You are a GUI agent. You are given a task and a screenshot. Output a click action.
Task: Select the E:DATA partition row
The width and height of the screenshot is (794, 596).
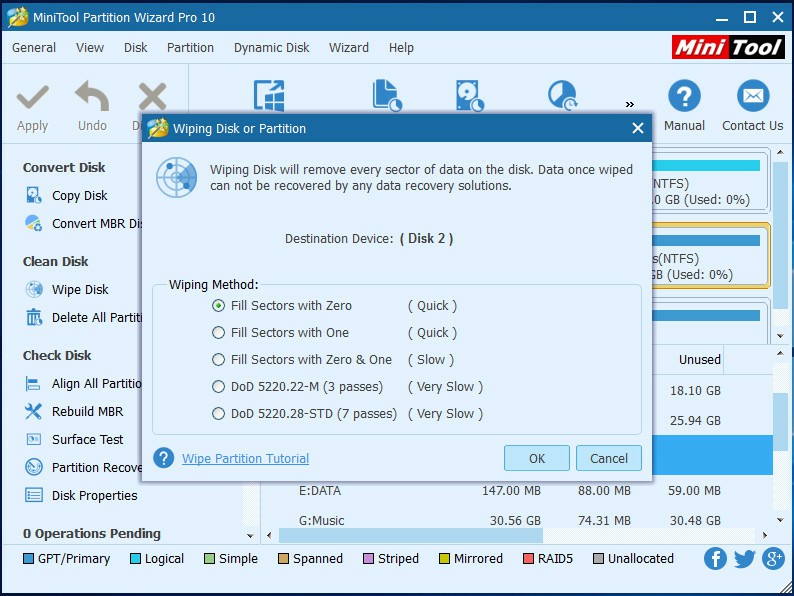pyautogui.click(x=517, y=490)
